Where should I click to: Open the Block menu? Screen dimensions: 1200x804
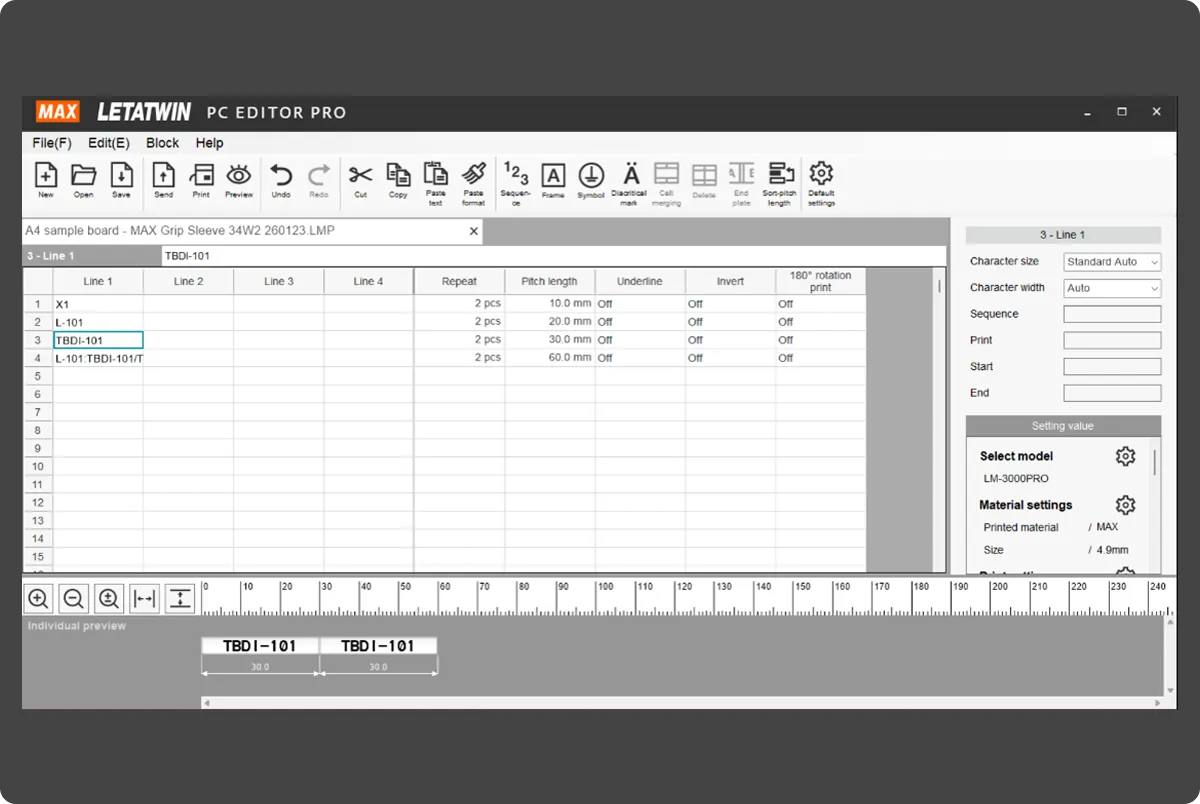click(x=163, y=143)
